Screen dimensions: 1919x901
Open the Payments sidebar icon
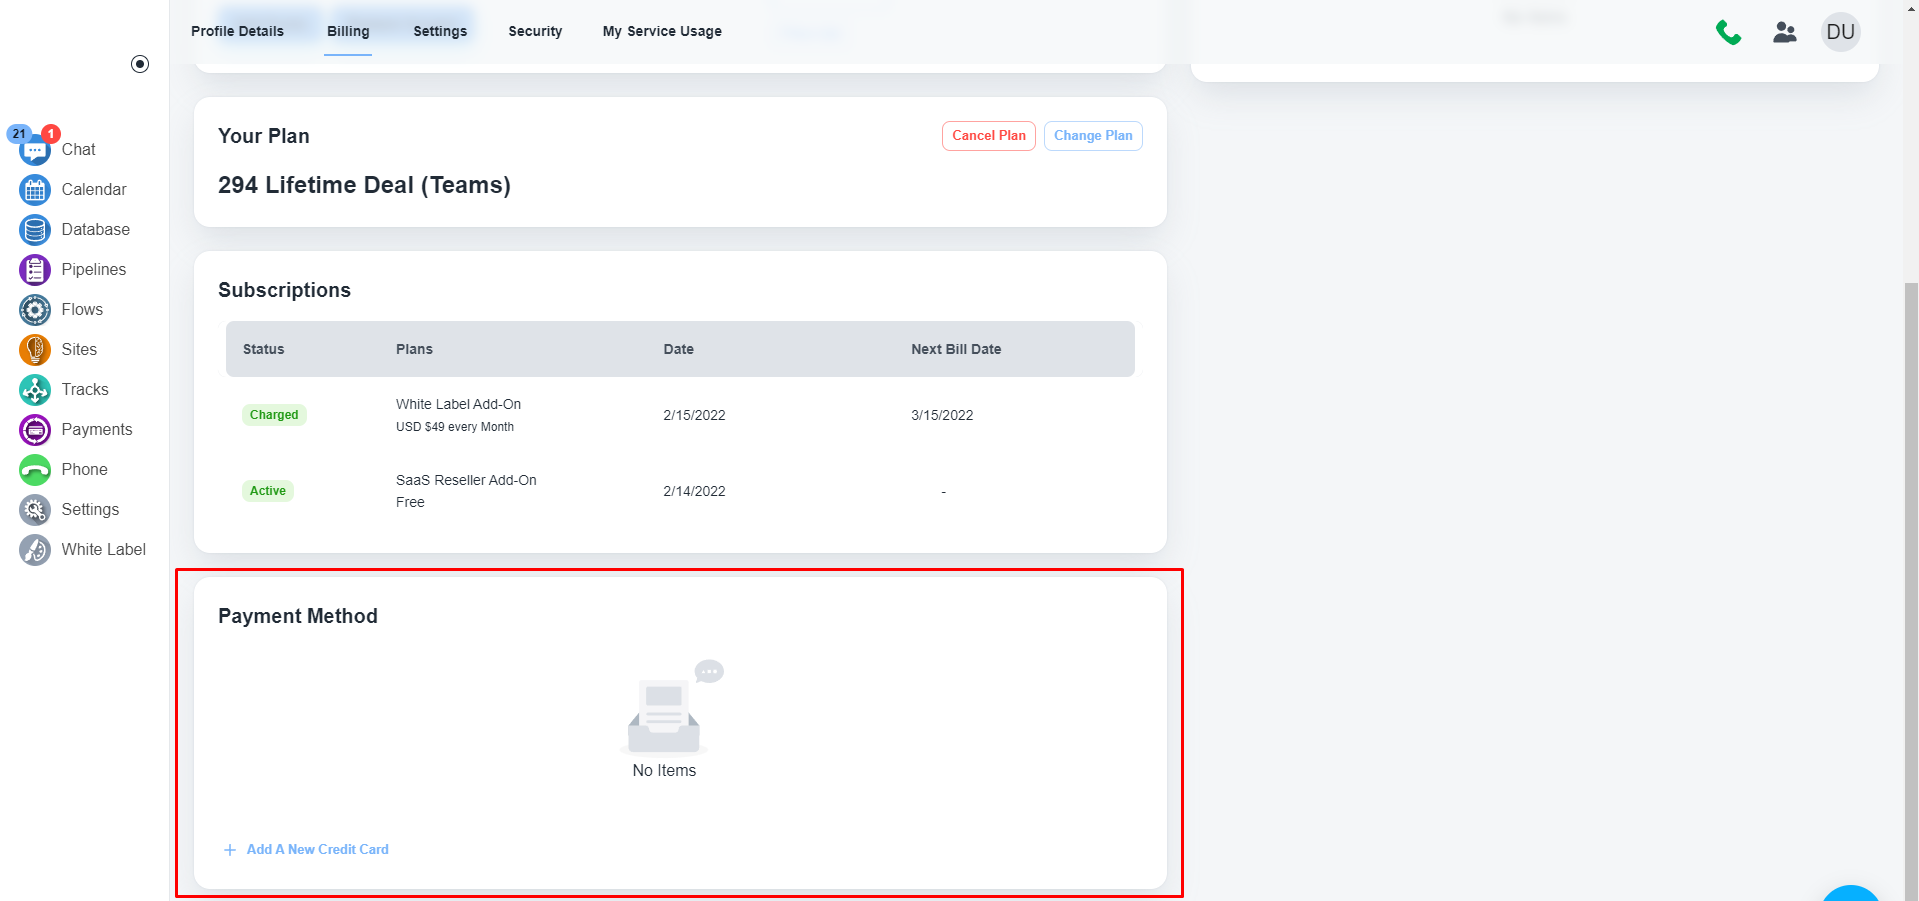35,430
